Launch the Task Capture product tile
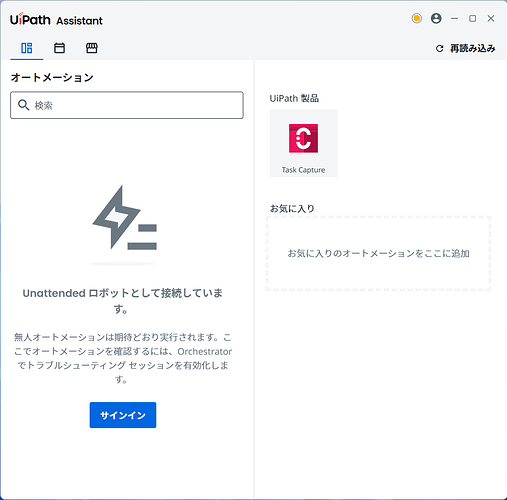Image resolution: width=507 pixels, height=500 pixels. [x=303, y=143]
